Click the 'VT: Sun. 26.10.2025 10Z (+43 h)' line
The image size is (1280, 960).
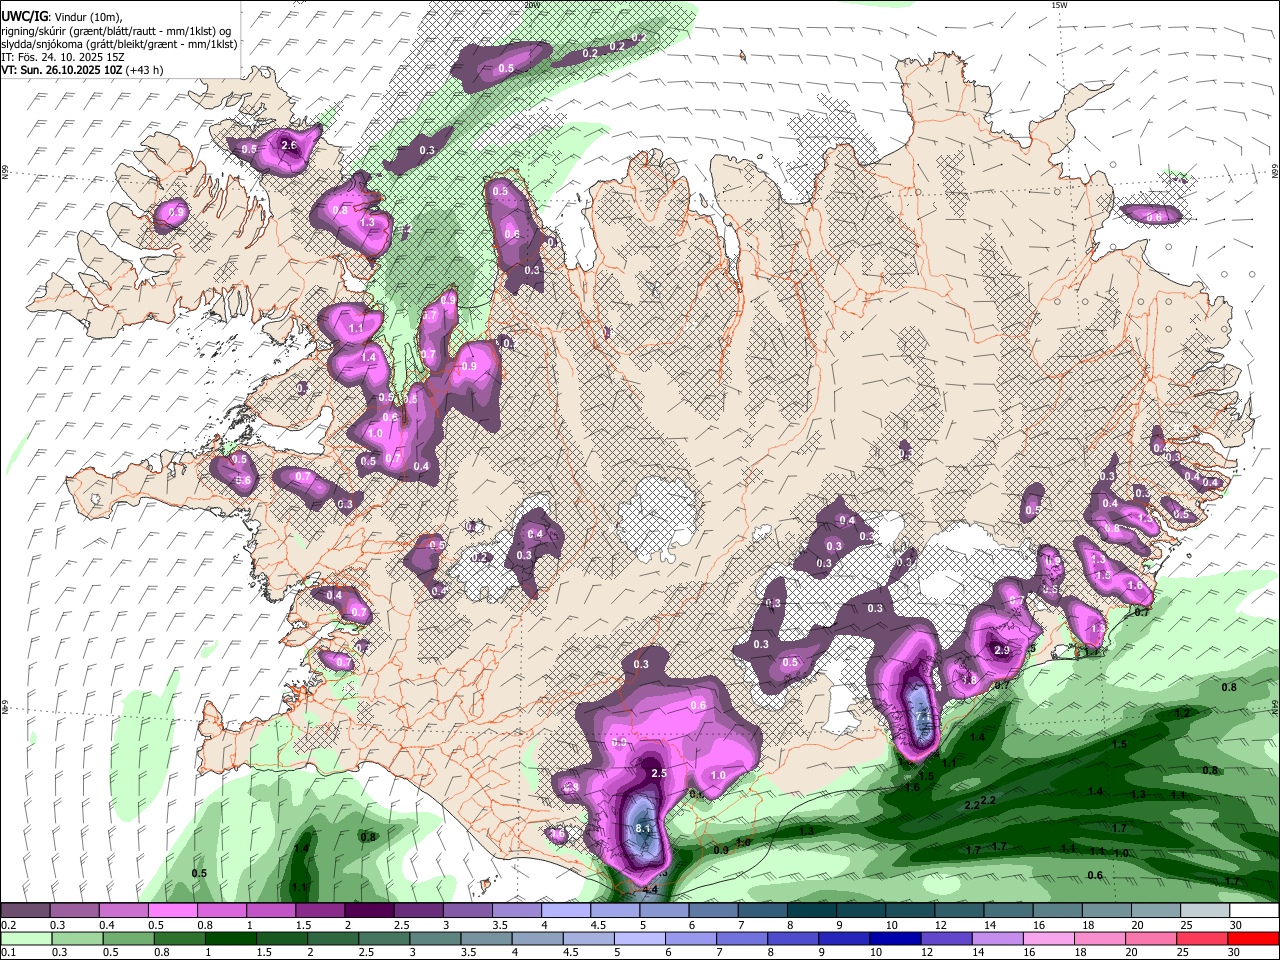[83, 70]
